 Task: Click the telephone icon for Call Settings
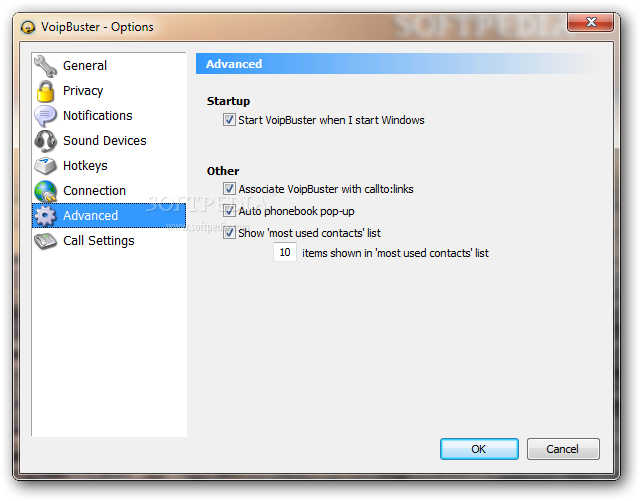45,241
